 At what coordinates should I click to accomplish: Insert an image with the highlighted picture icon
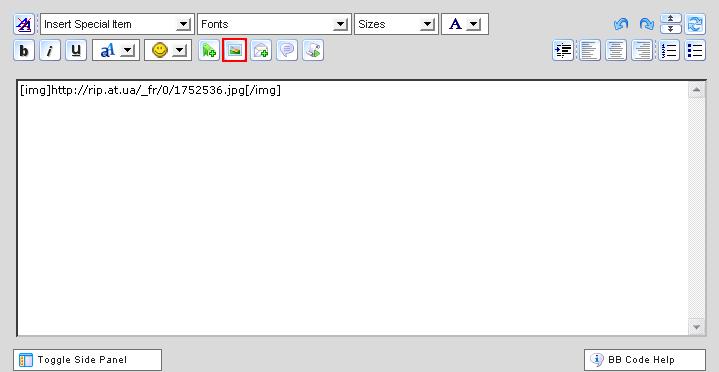click(x=235, y=50)
